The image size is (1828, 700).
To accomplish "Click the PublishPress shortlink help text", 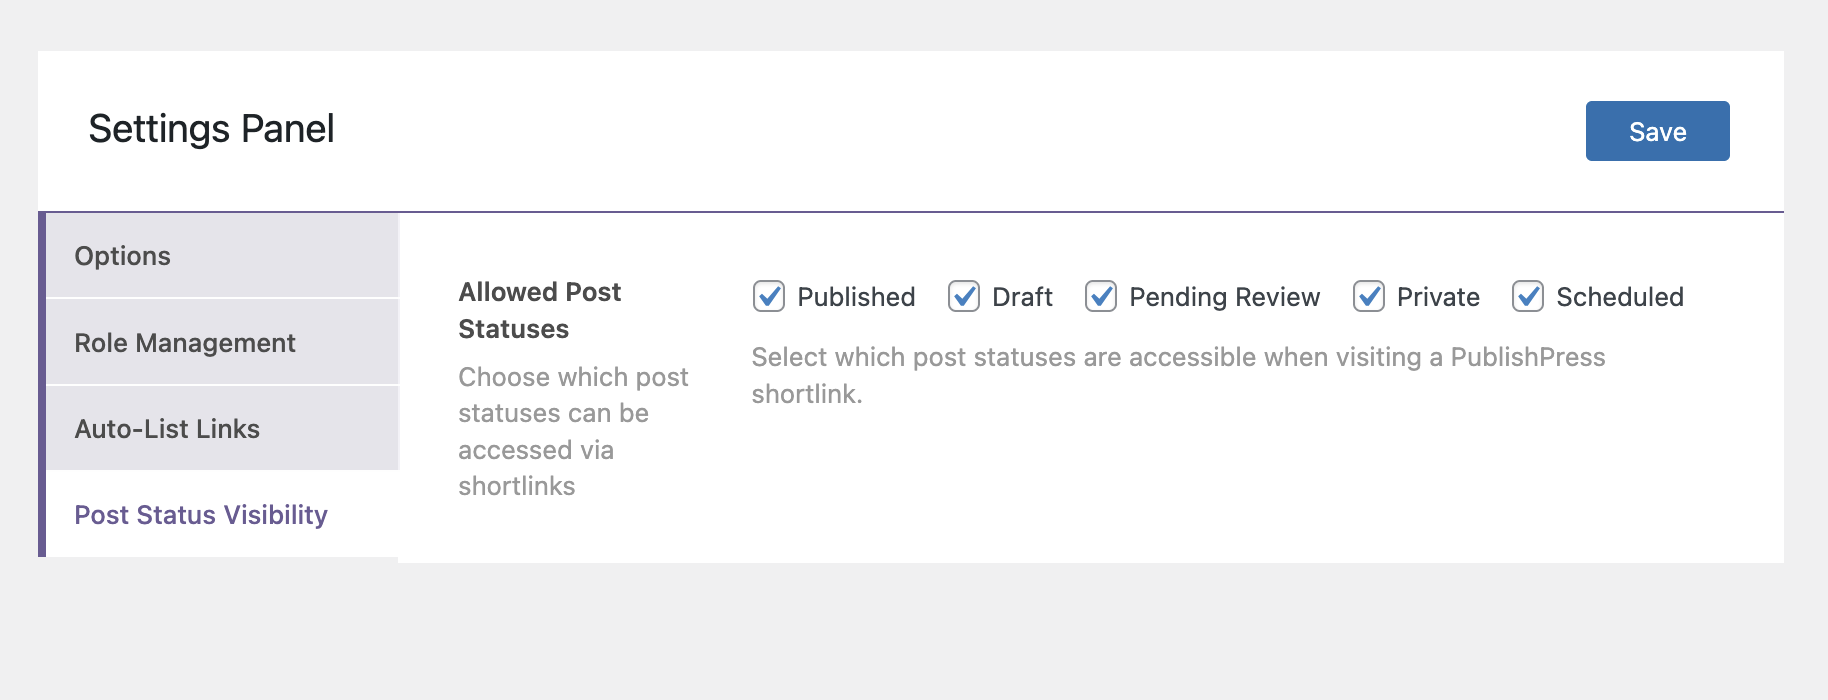I will point(1178,375).
